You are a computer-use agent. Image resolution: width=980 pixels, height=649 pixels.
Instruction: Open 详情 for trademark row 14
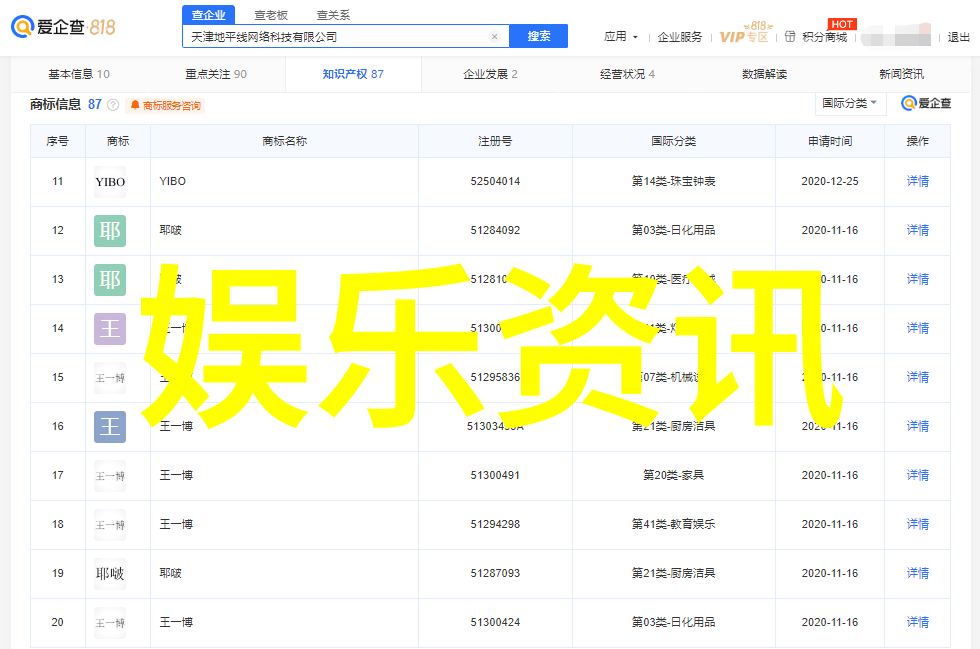(x=918, y=328)
